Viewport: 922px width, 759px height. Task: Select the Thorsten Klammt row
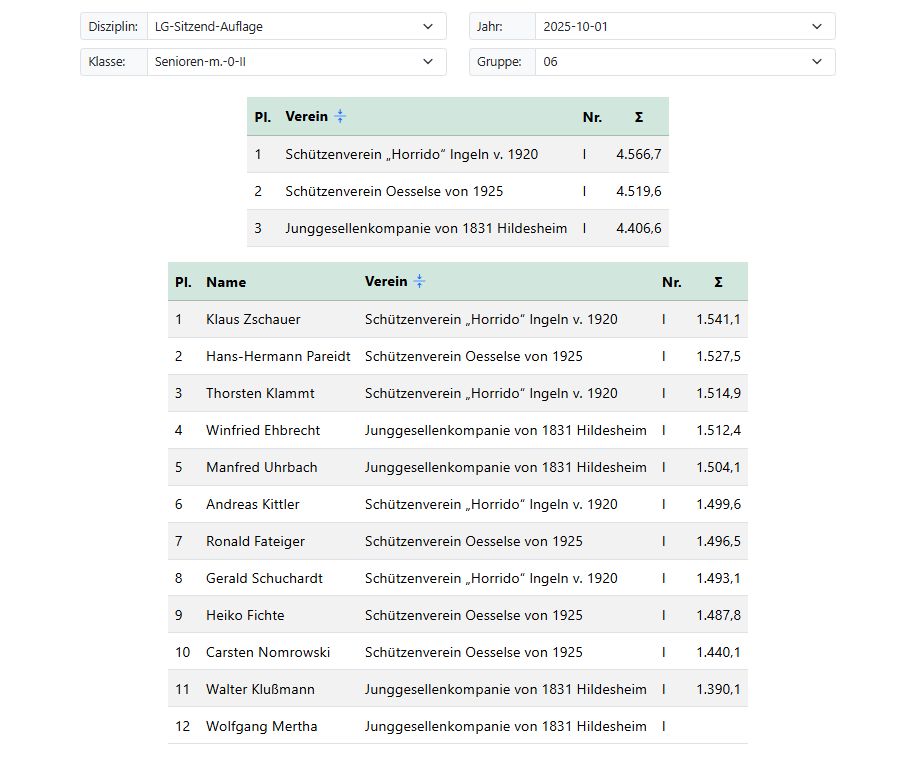tap(260, 394)
